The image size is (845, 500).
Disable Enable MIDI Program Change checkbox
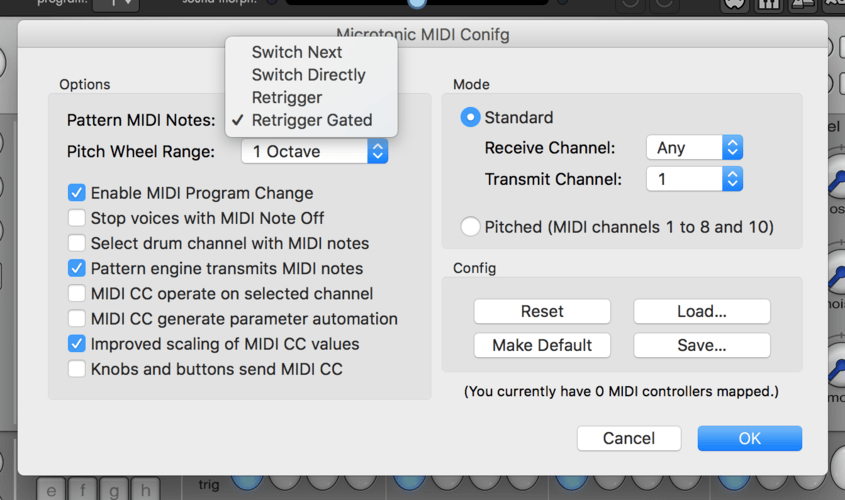[77, 193]
